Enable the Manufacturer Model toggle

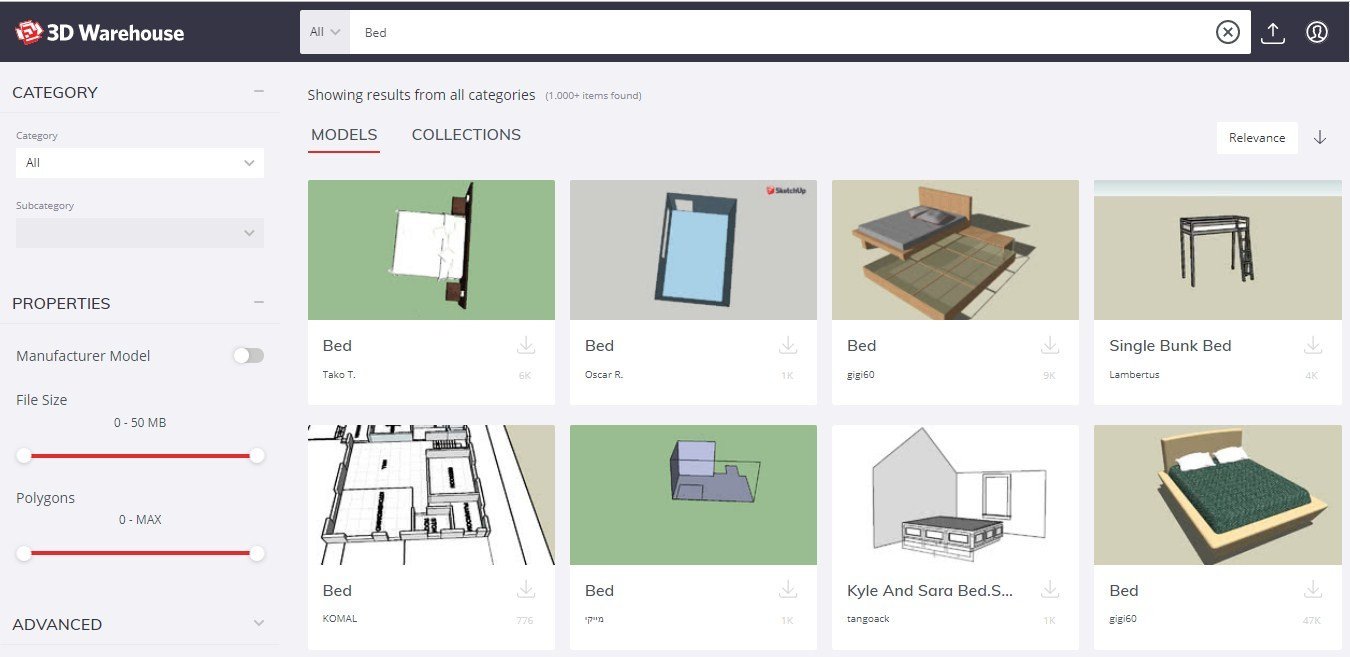point(248,356)
